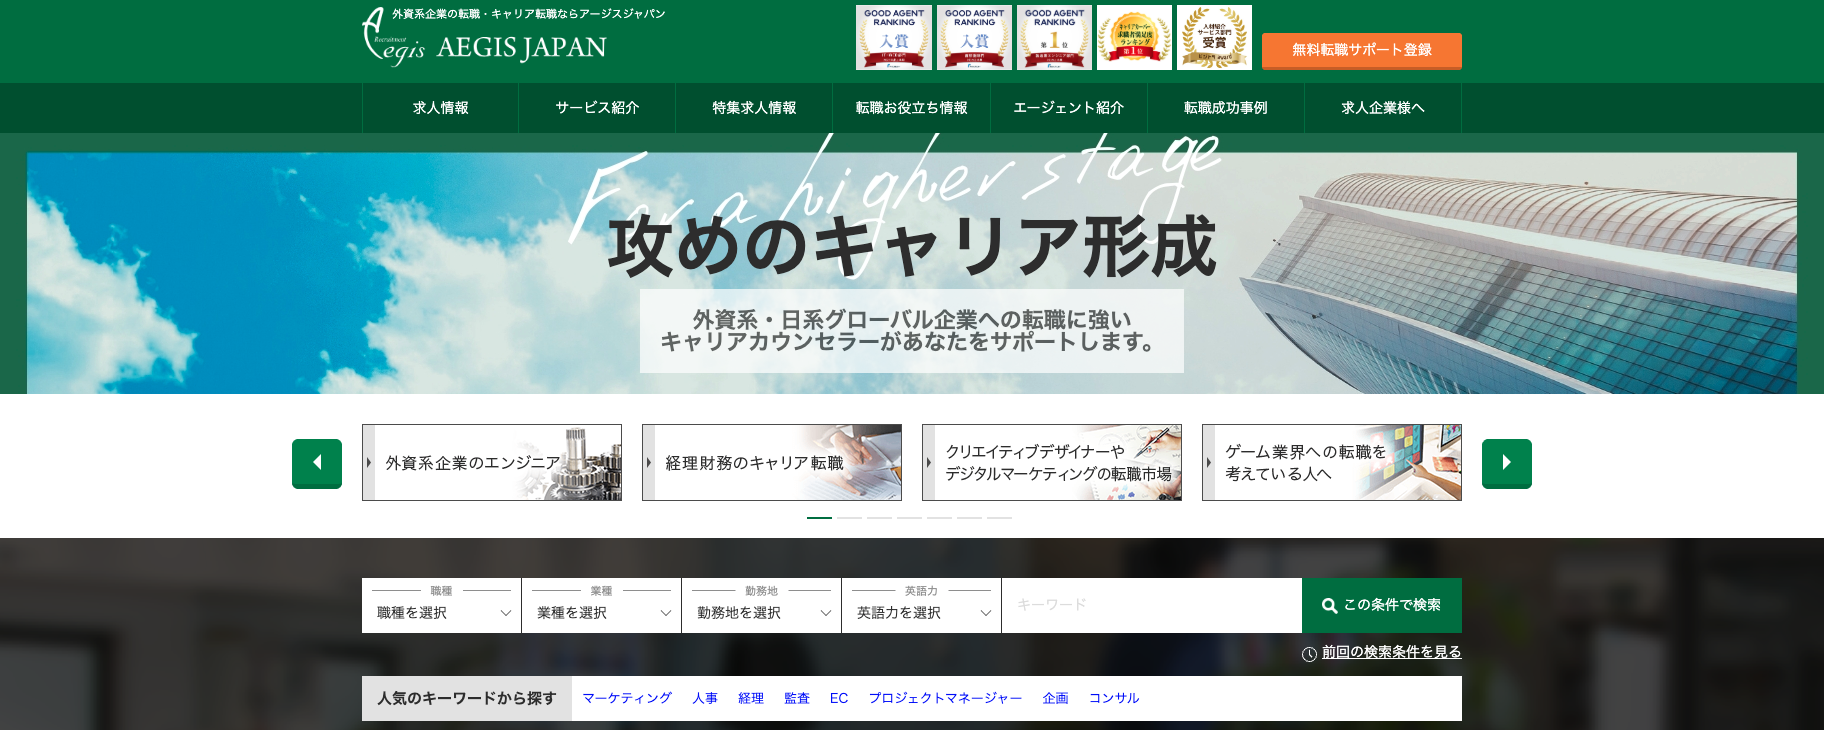Click マーケティング keyword link

[x=627, y=698]
